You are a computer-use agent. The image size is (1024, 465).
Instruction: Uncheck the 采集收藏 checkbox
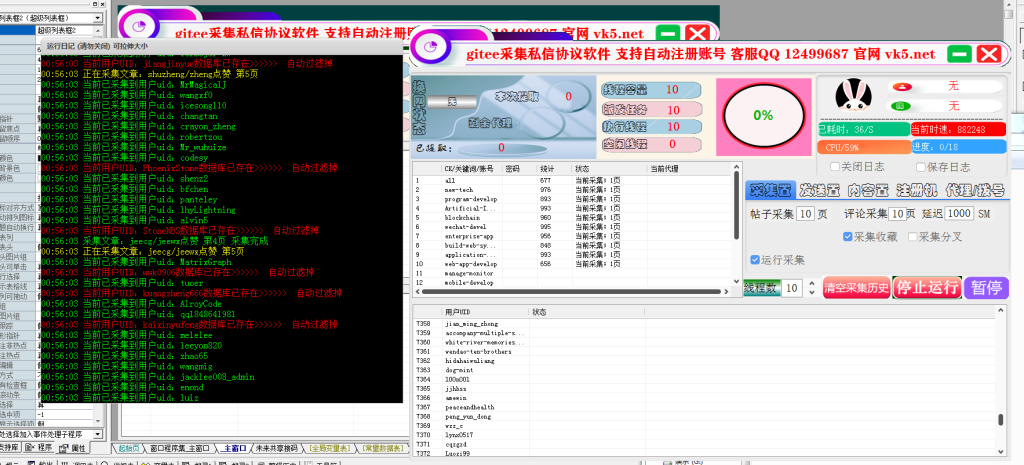pyautogui.click(x=848, y=237)
